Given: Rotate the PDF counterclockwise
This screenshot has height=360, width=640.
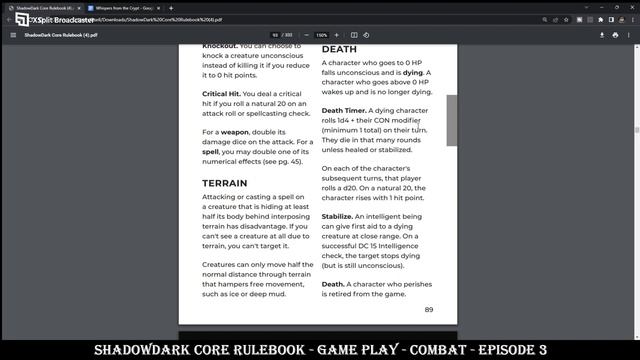Looking at the screenshot, I should coord(366,35).
